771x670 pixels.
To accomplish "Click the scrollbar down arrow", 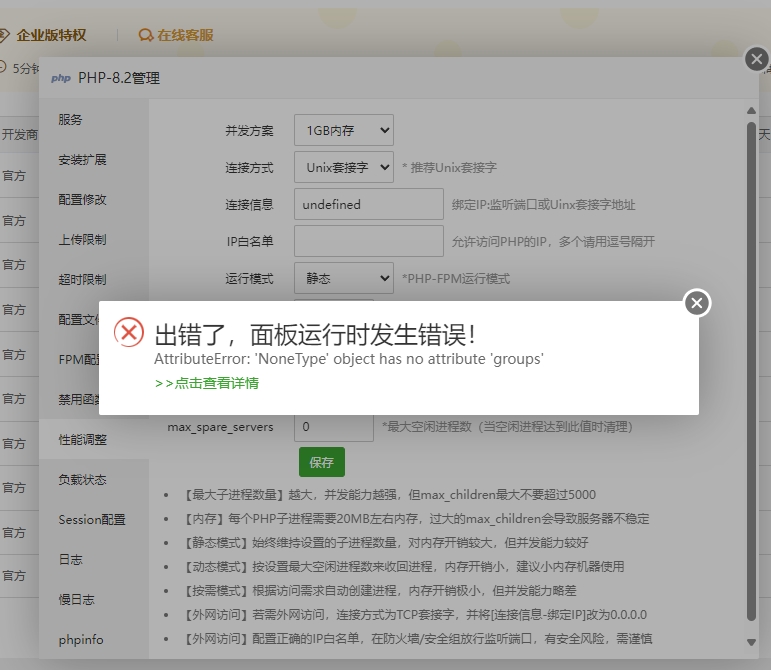I will [751, 642].
